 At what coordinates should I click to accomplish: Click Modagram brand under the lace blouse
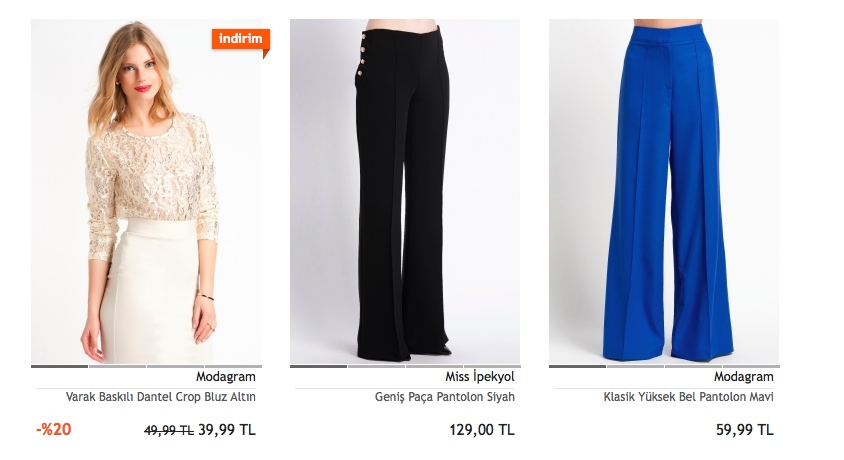pos(226,377)
